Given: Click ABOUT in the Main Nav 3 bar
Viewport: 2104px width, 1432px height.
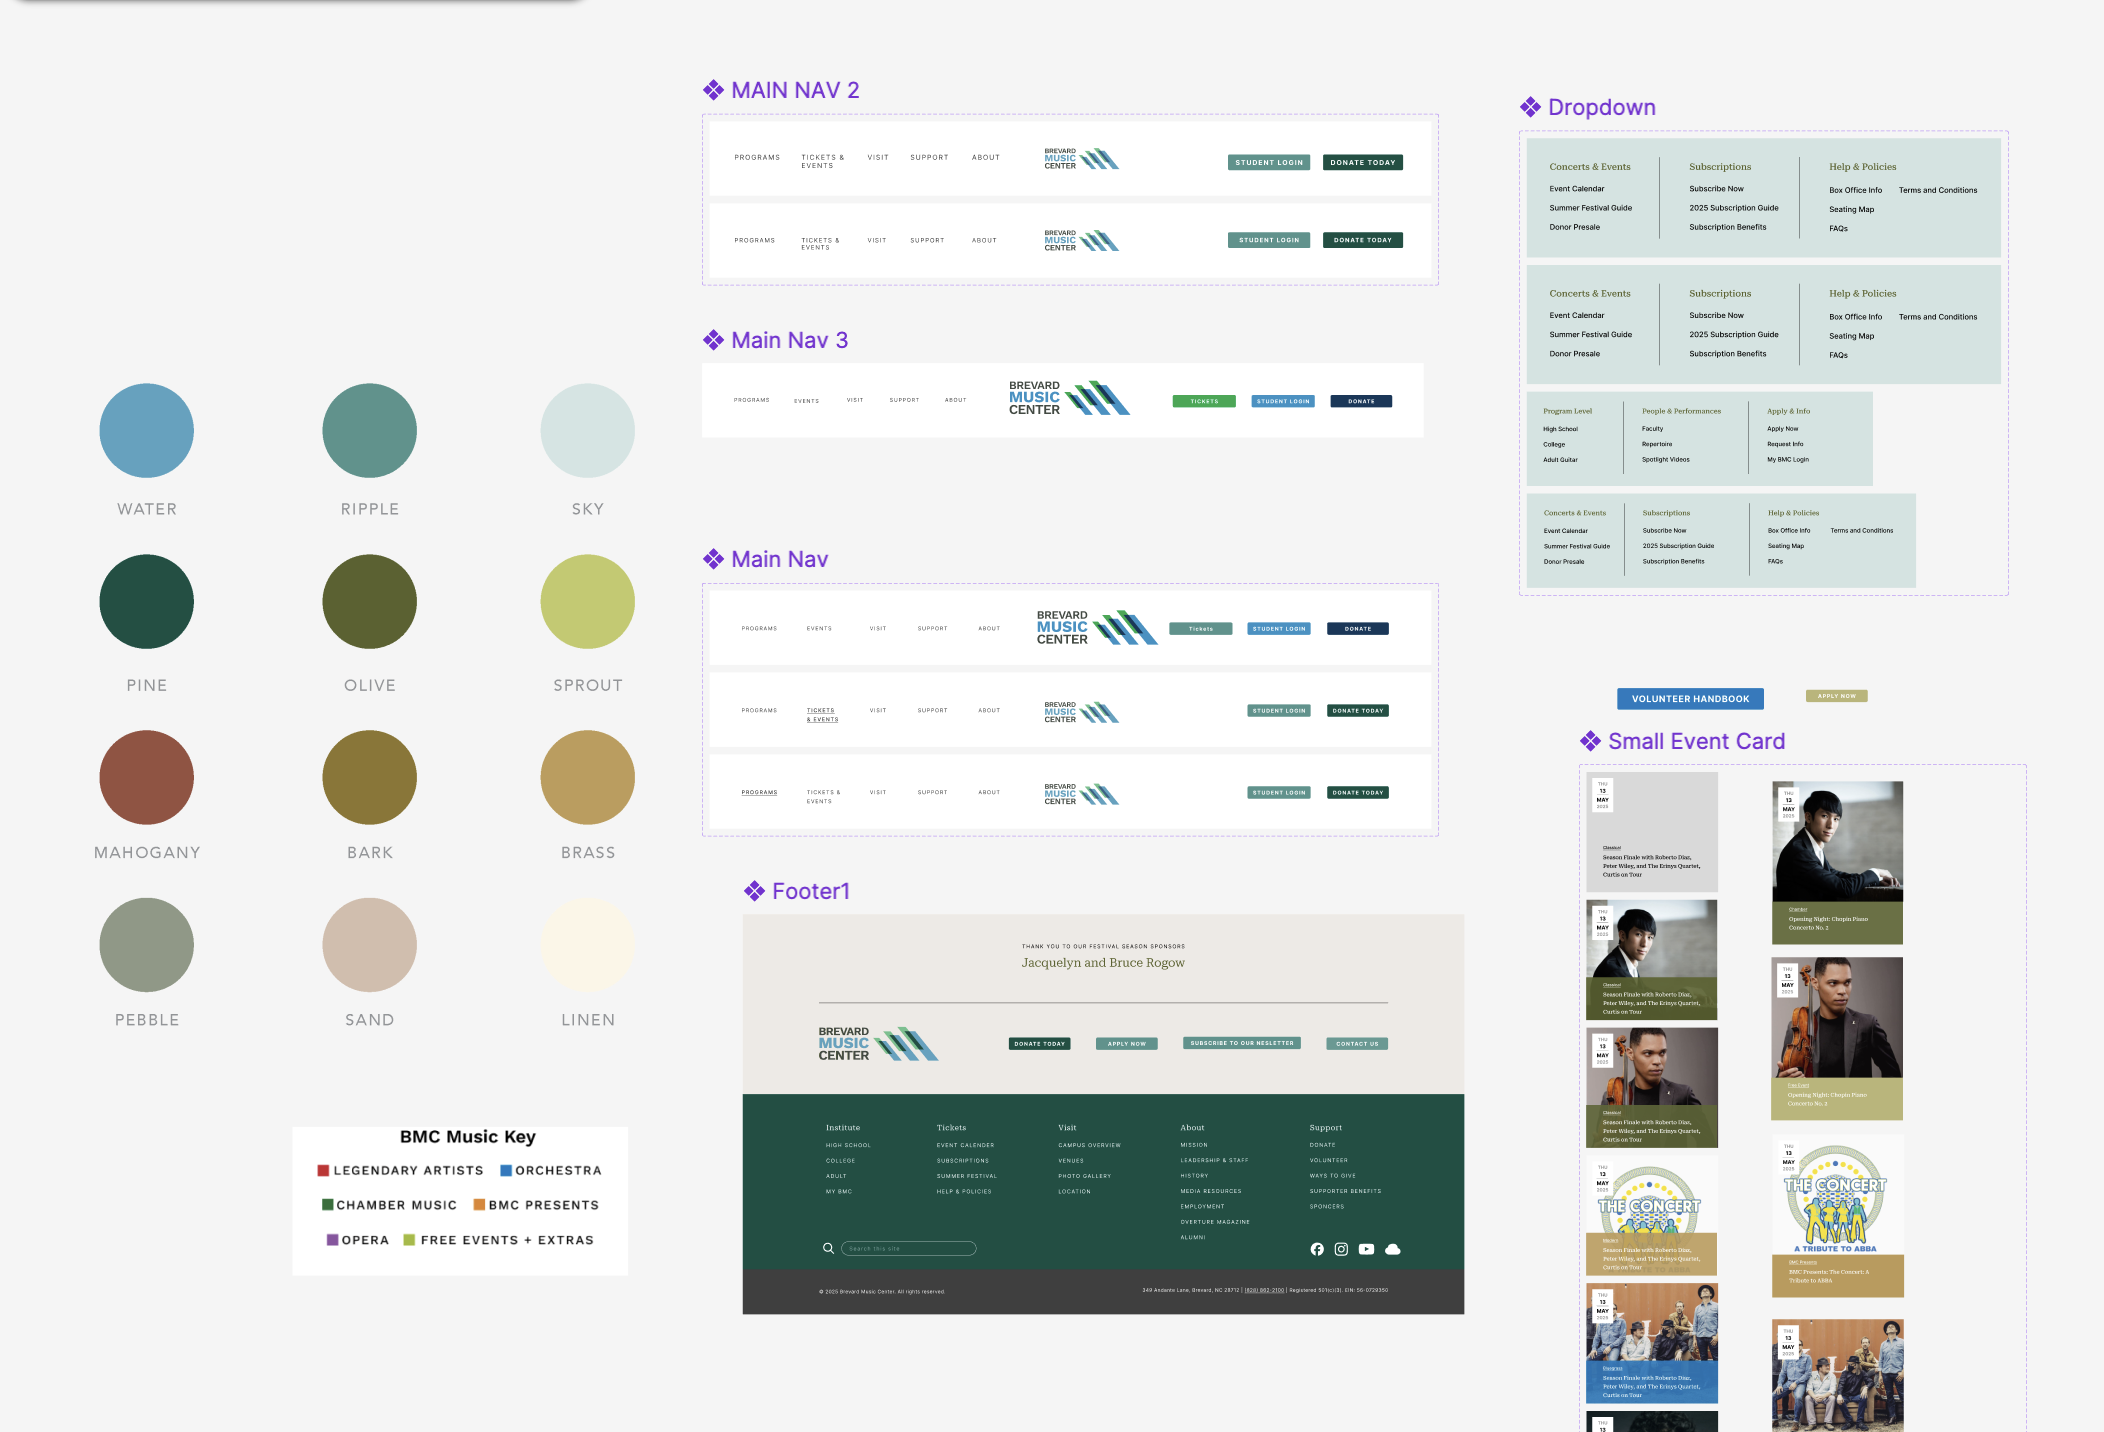Looking at the screenshot, I should tap(955, 400).
